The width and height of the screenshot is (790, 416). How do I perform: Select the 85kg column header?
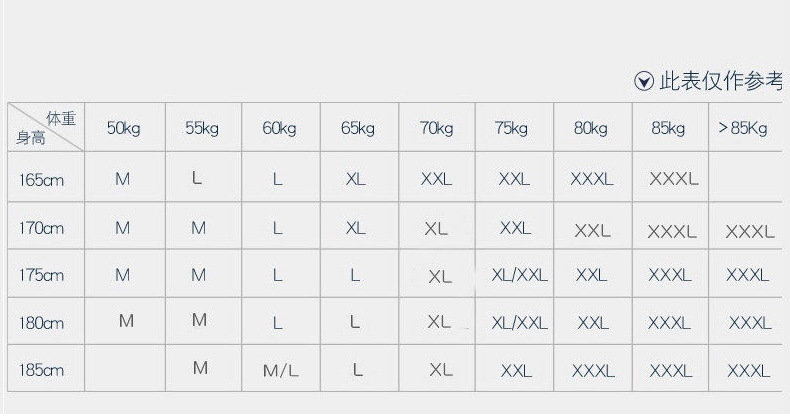click(668, 128)
